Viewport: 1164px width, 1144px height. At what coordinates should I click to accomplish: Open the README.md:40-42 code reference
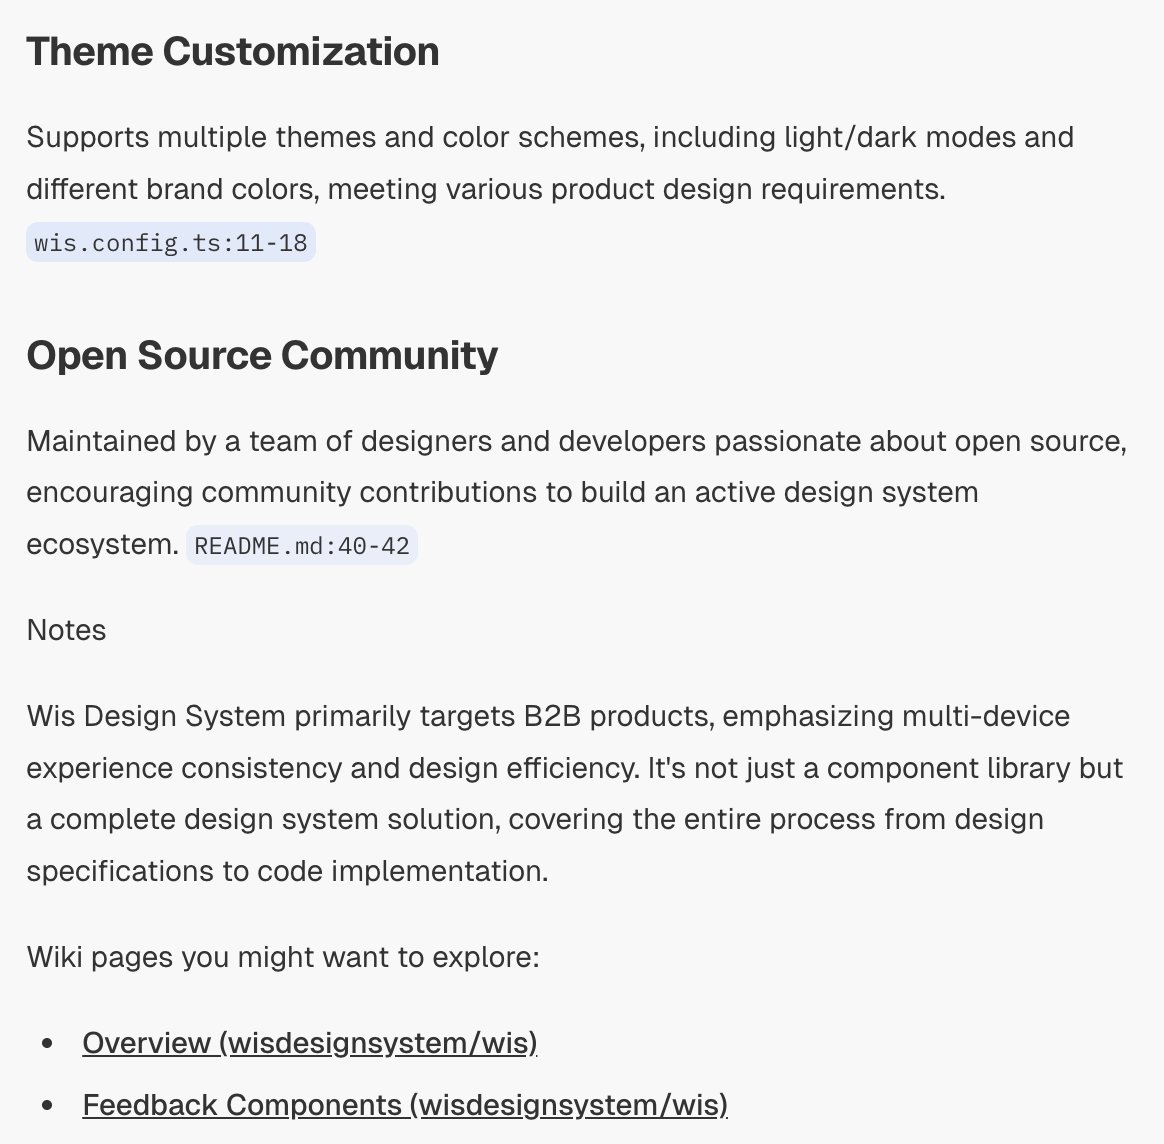[x=301, y=546]
